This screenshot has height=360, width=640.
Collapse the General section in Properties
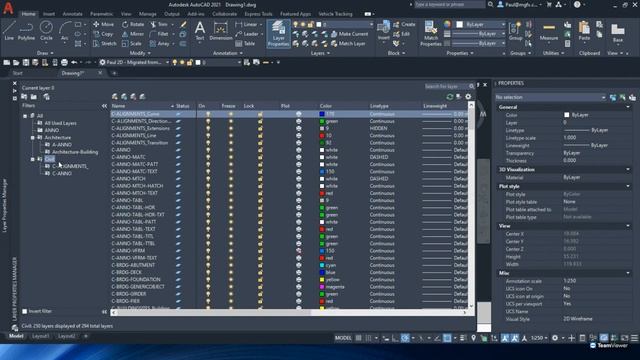628,107
